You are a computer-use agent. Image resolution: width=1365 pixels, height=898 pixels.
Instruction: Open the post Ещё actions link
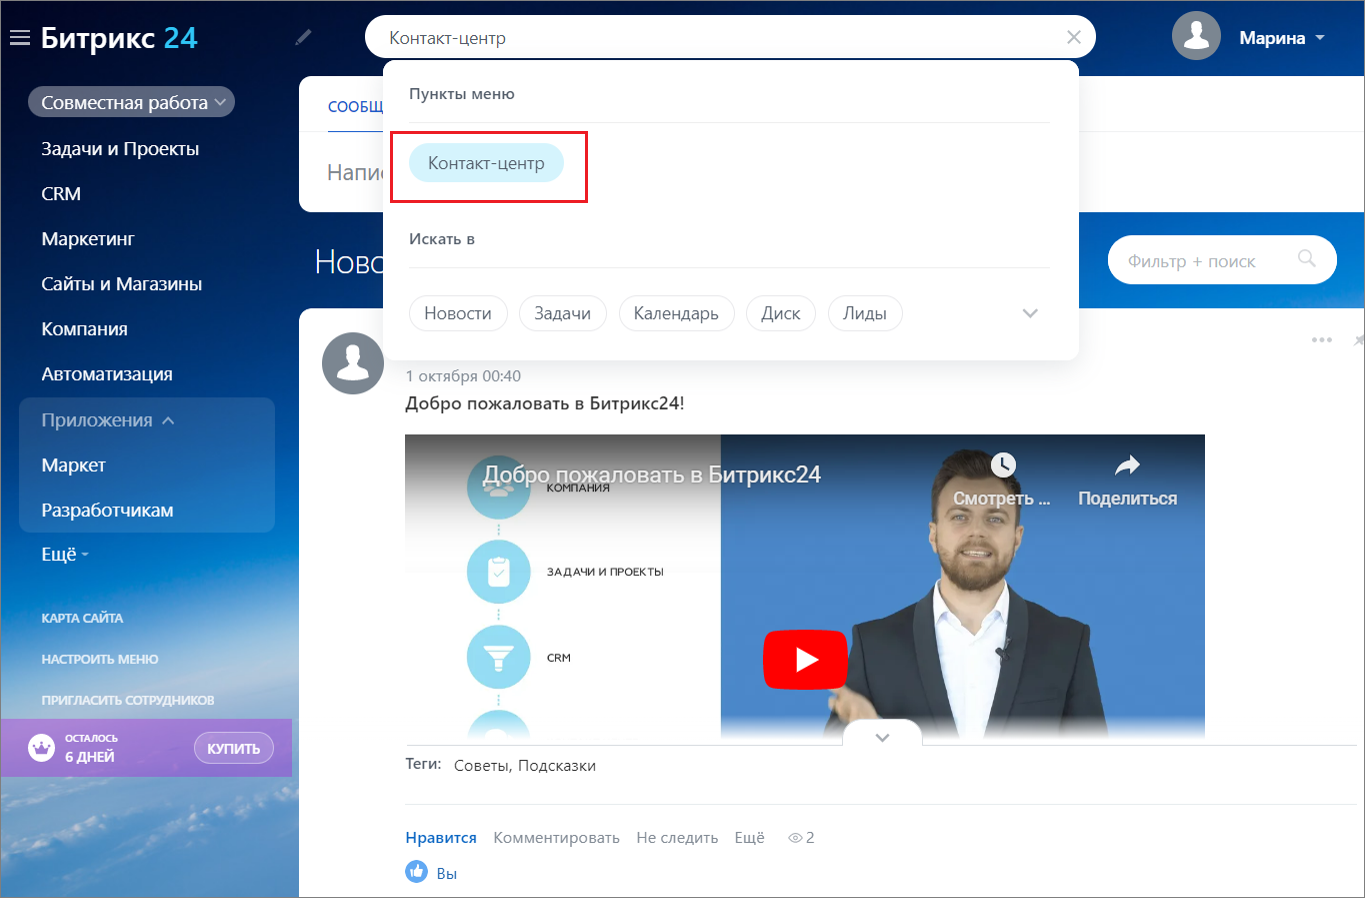click(749, 838)
